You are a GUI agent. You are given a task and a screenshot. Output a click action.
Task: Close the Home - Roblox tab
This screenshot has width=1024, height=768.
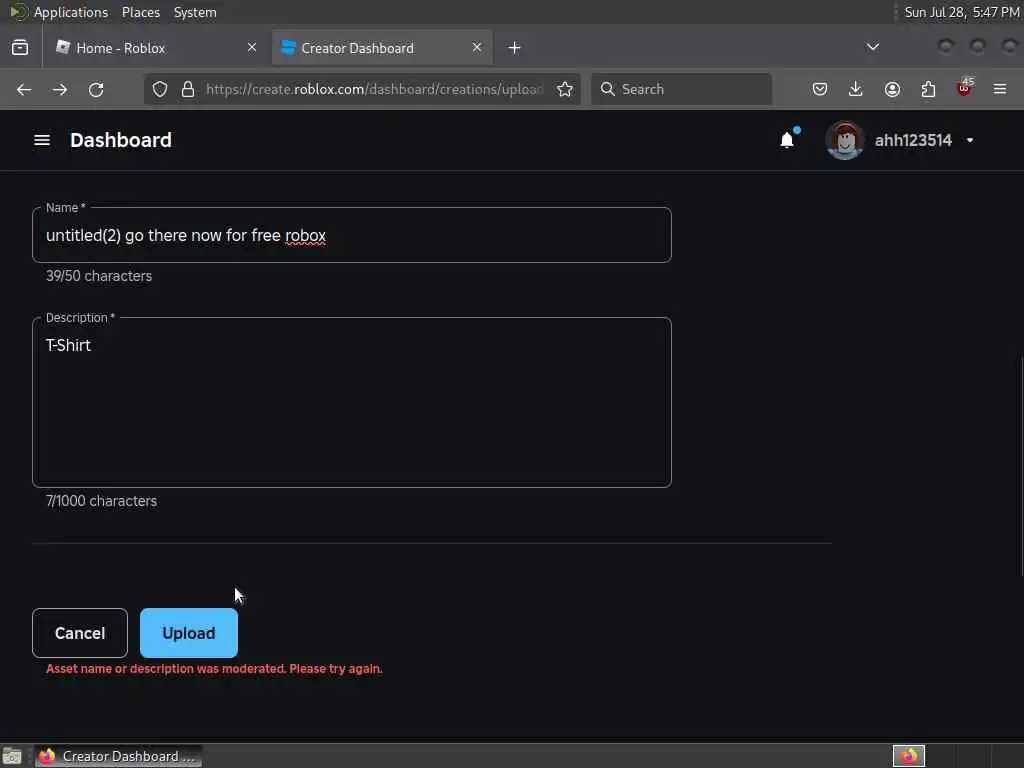(252, 47)
